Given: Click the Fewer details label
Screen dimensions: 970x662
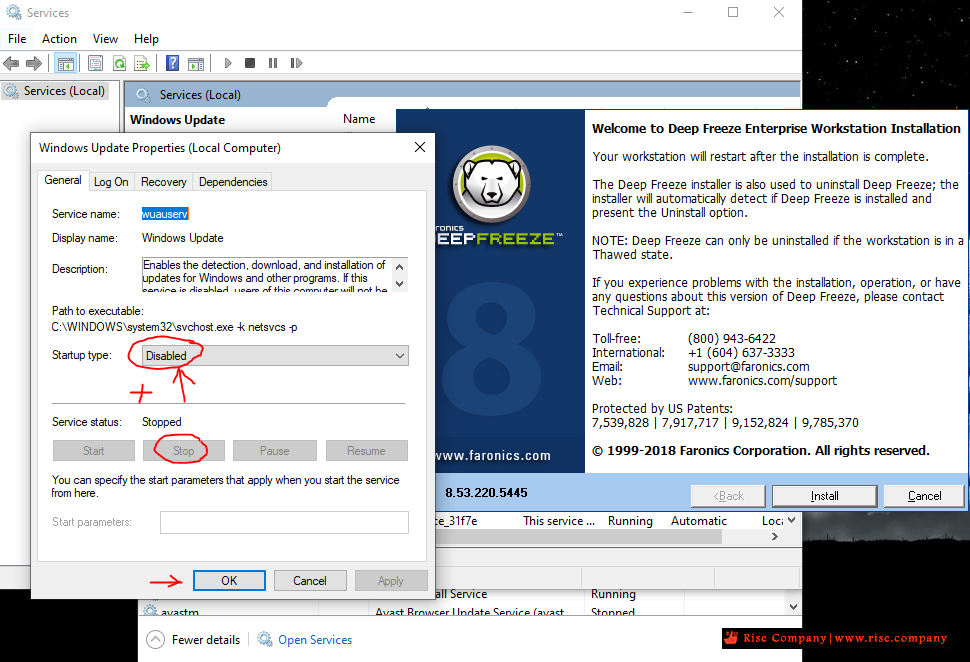Looking at the screenshot, I should 206,640.
